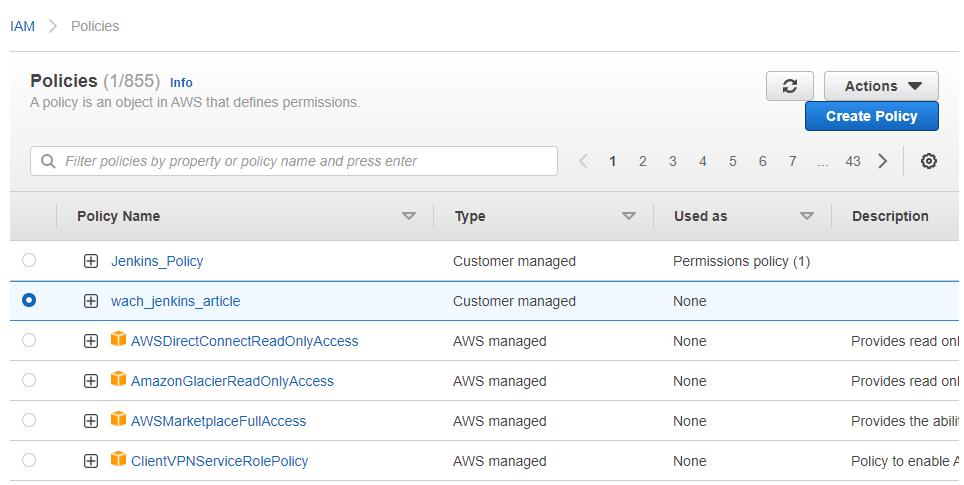This screenshot has width=964, height=485.
Task: Open the IAM breadcrumb link
Action: click(x=22, y=26)
